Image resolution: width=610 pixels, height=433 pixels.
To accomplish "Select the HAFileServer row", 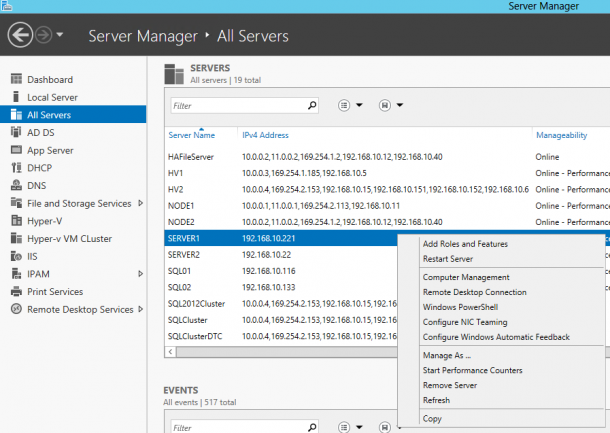I will click(387, 157).
